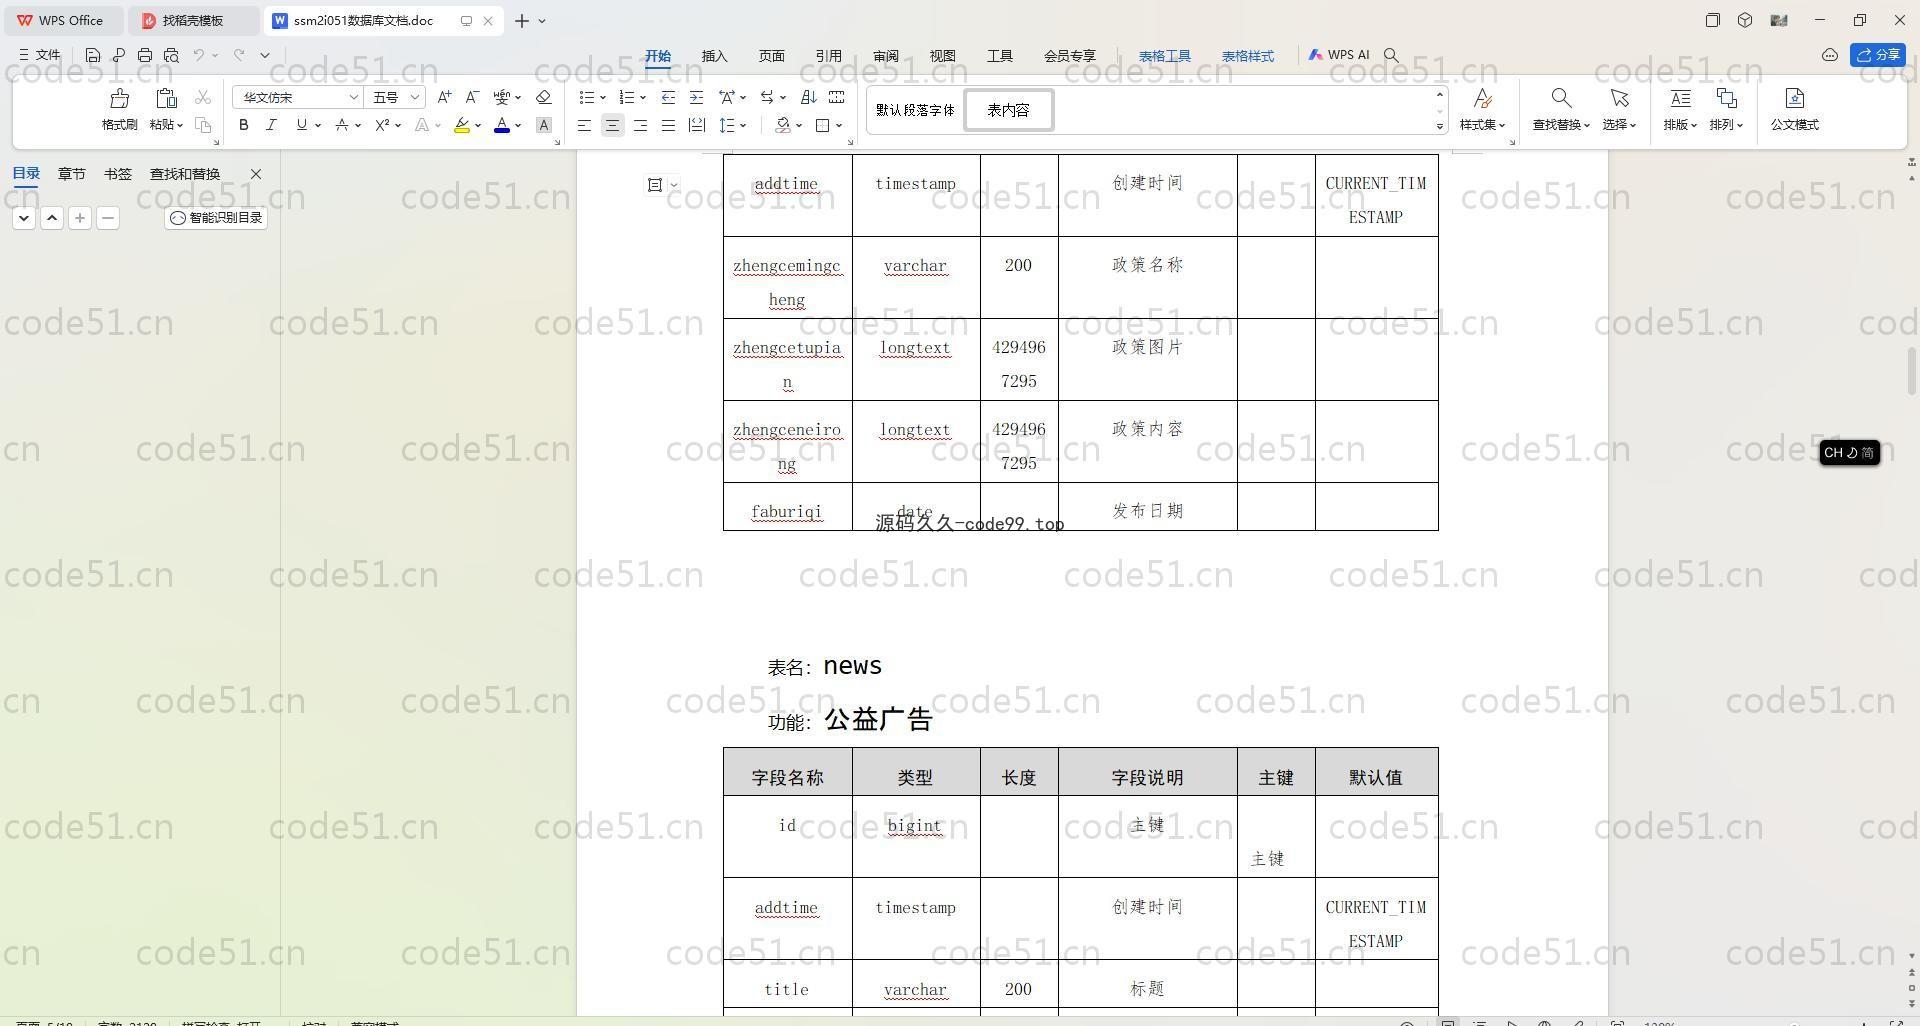Click the Arrange (排列) icon
The height and width of the screenshot is (1026, 1920).
click(x=1726, y=98)
